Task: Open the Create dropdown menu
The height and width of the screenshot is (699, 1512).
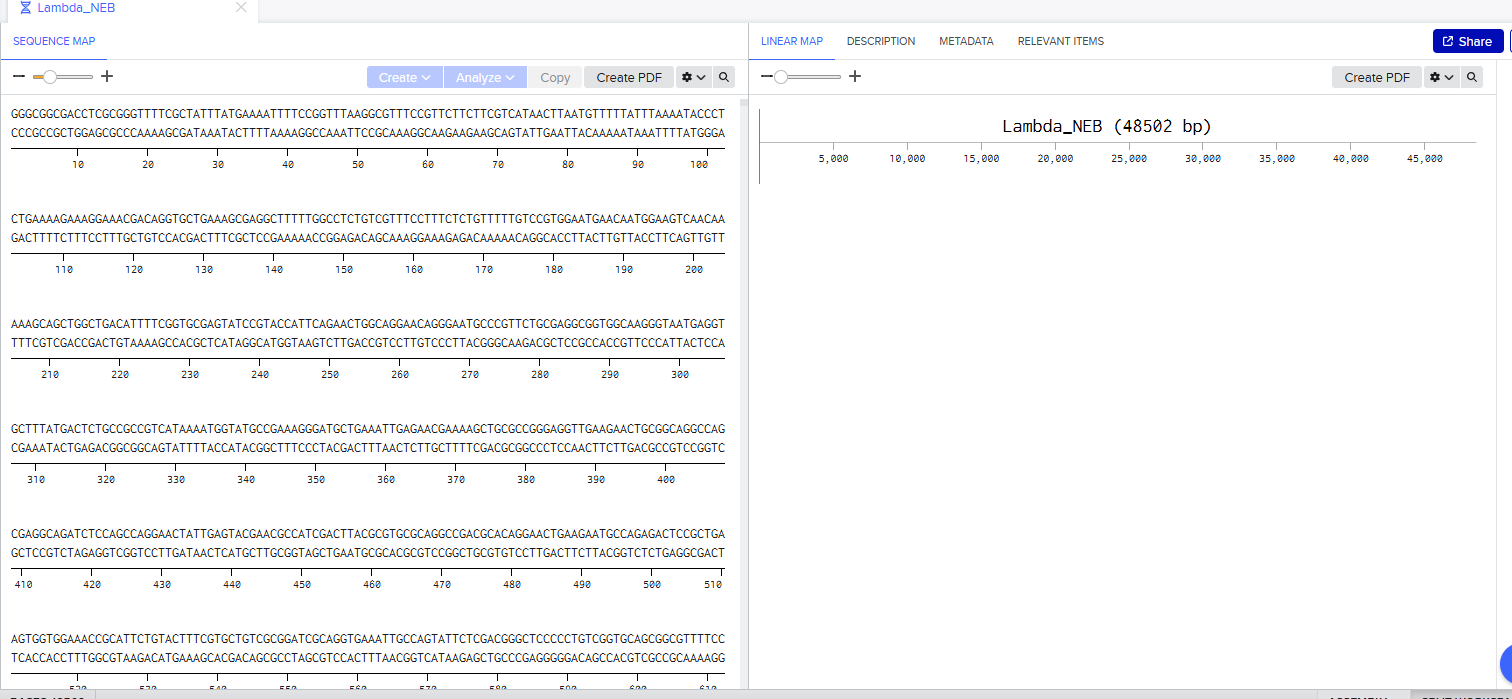Action: [x=404, y=77]
